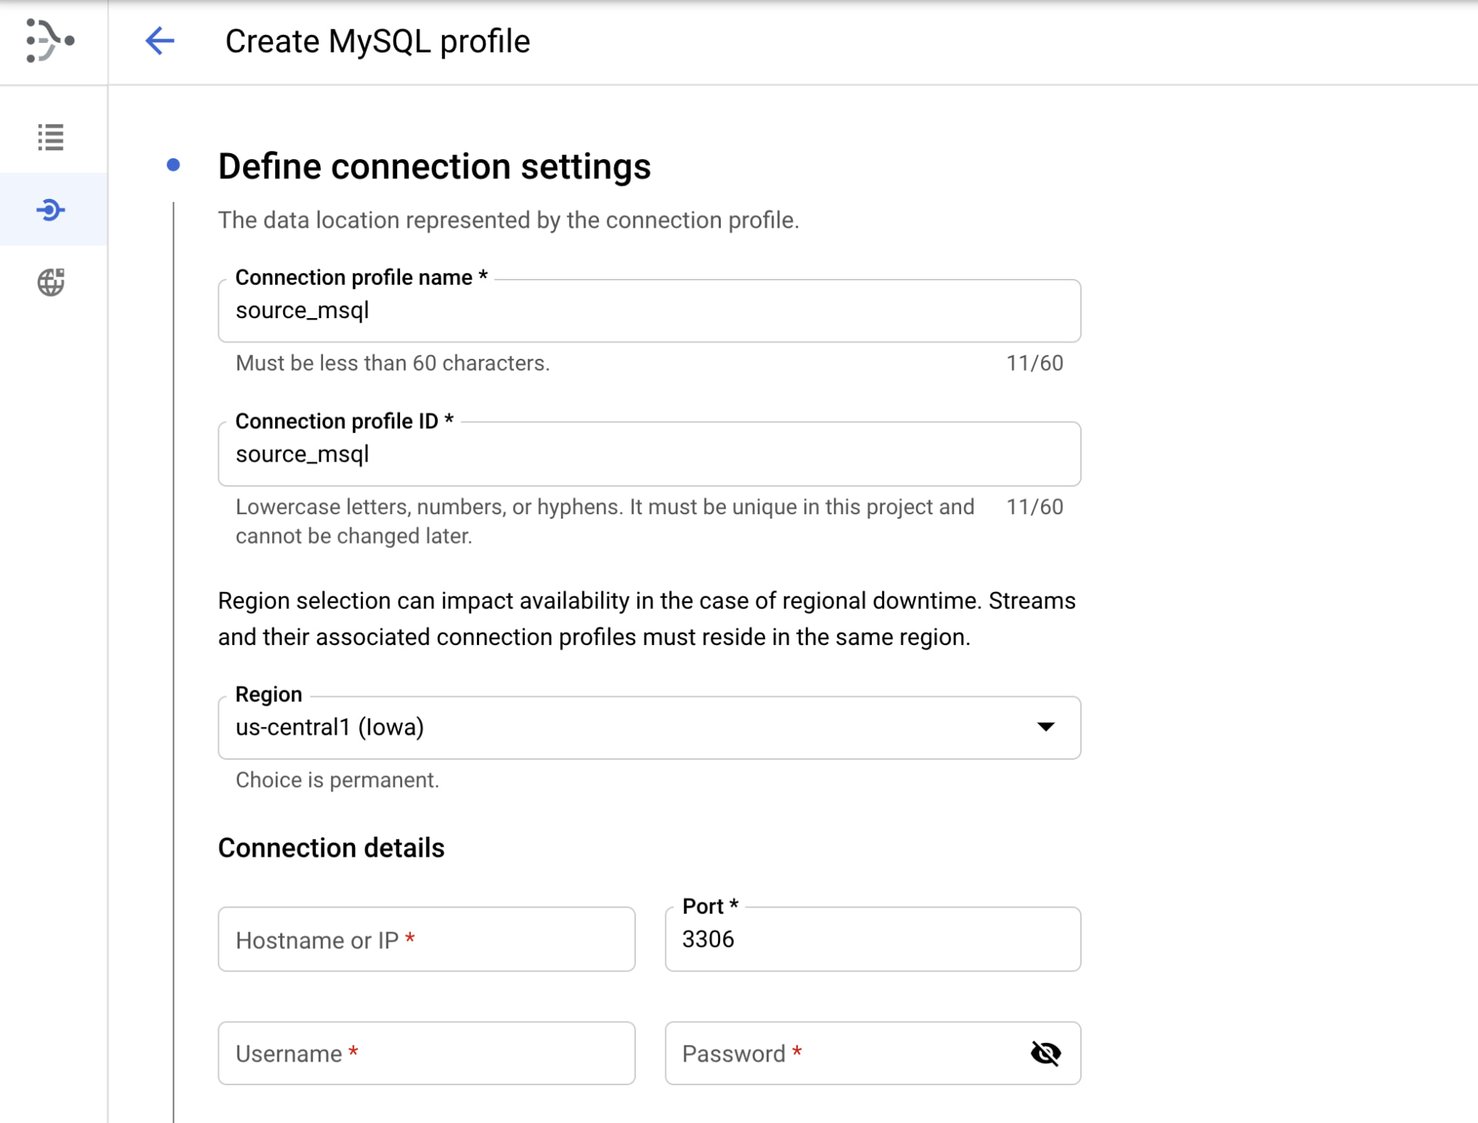Click 'Must be less than 60 characters.' hint

(x=392, y=363)
